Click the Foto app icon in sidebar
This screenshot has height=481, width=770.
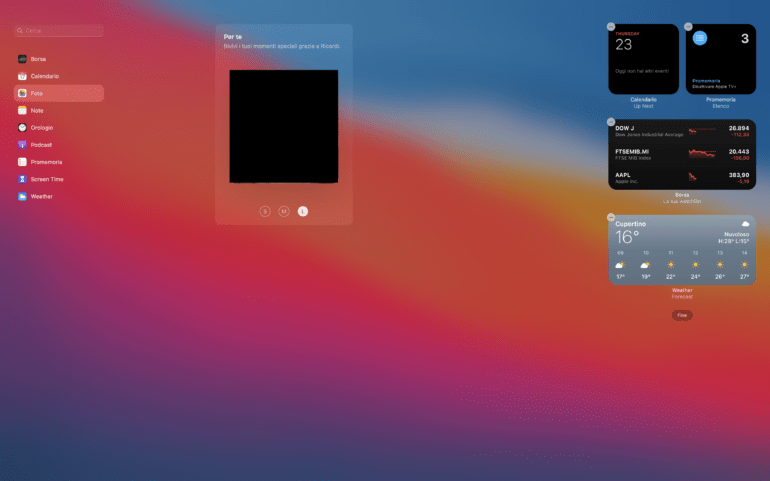pos(22,93)
